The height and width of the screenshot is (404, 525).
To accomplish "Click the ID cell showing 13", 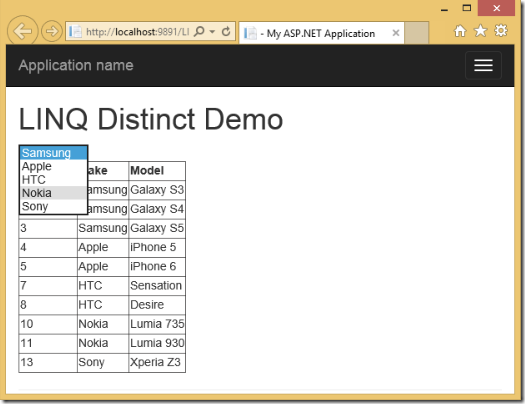I will tap(48, 362).
